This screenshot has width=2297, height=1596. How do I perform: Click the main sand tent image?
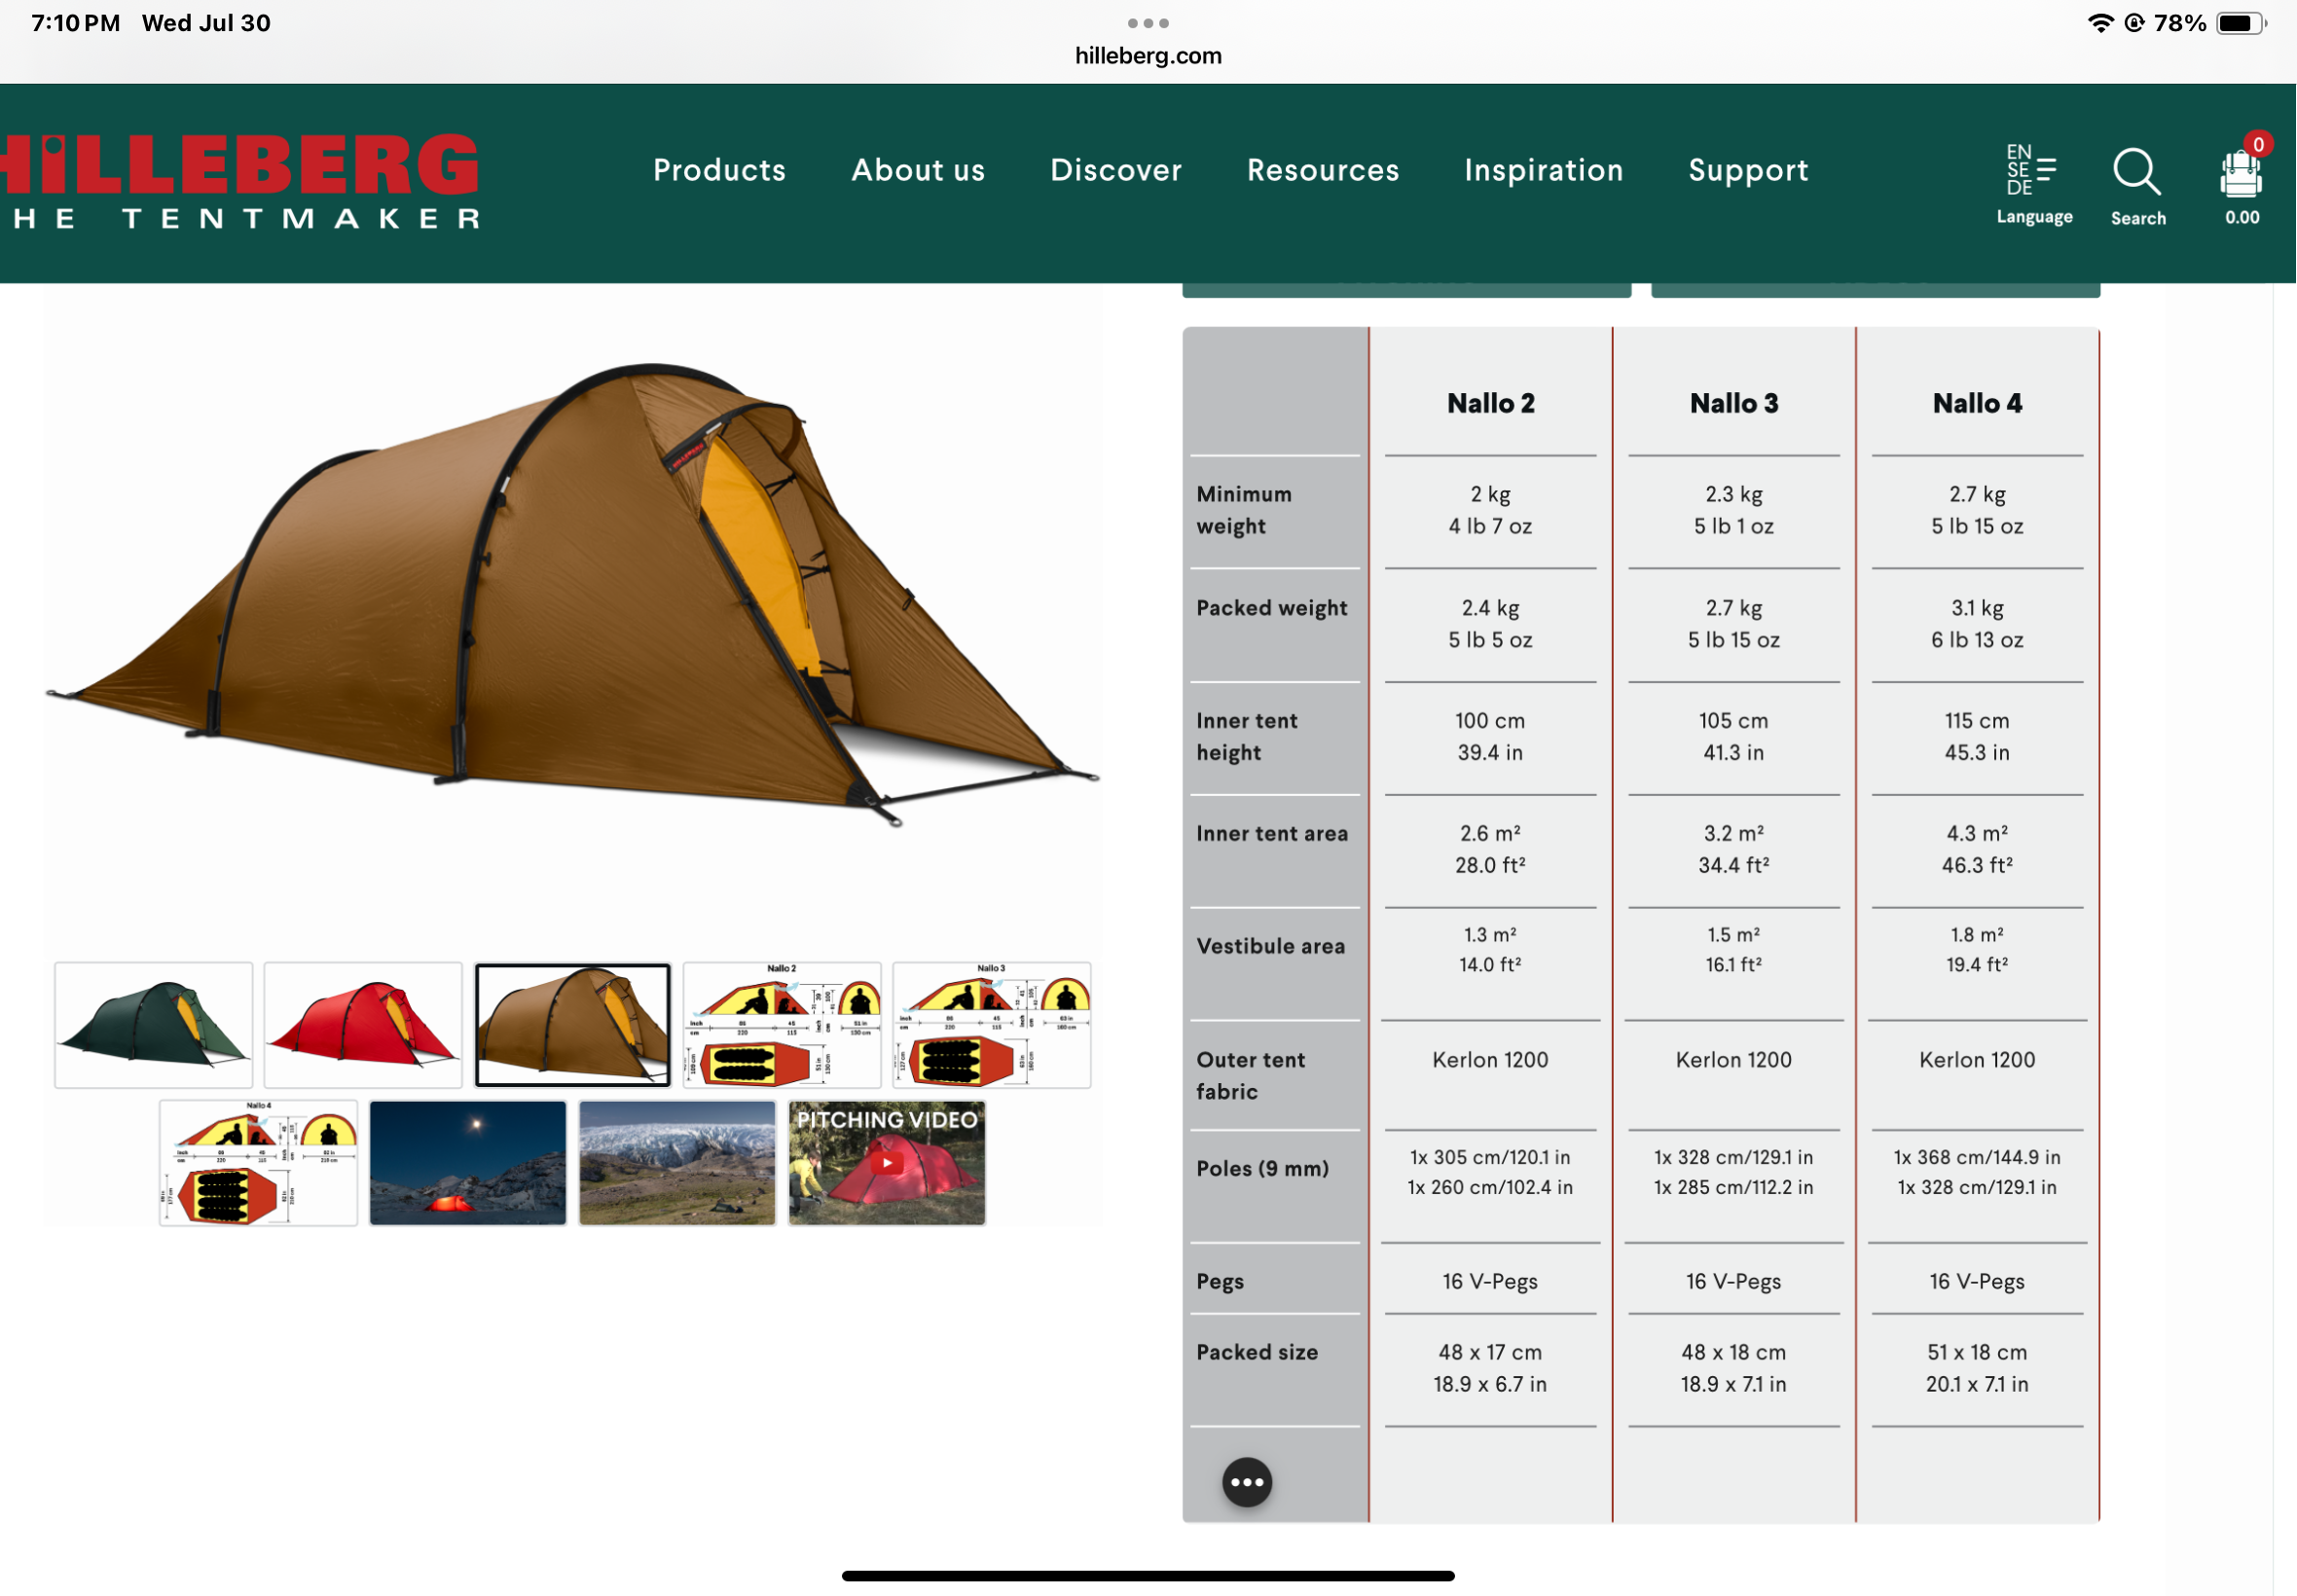point(572,595)
